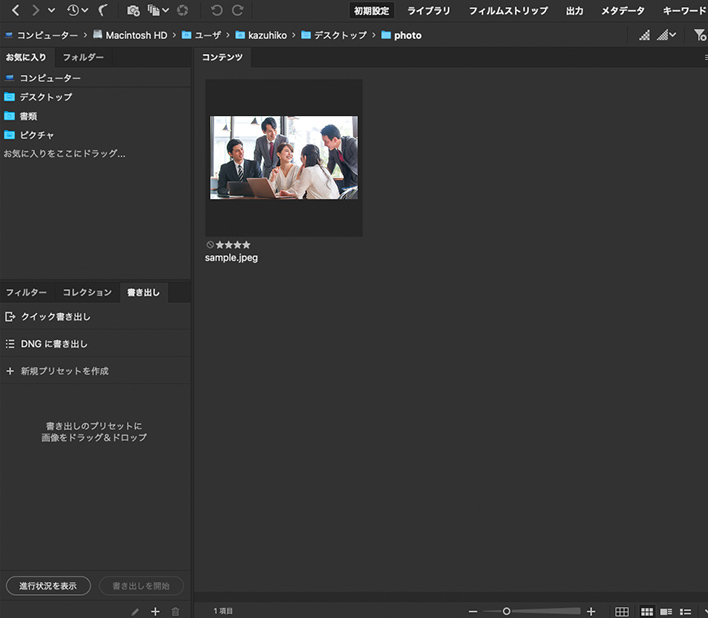Expand chevron after kazuhiko in path
The image size is (708, 618).
tap(293, 35)
